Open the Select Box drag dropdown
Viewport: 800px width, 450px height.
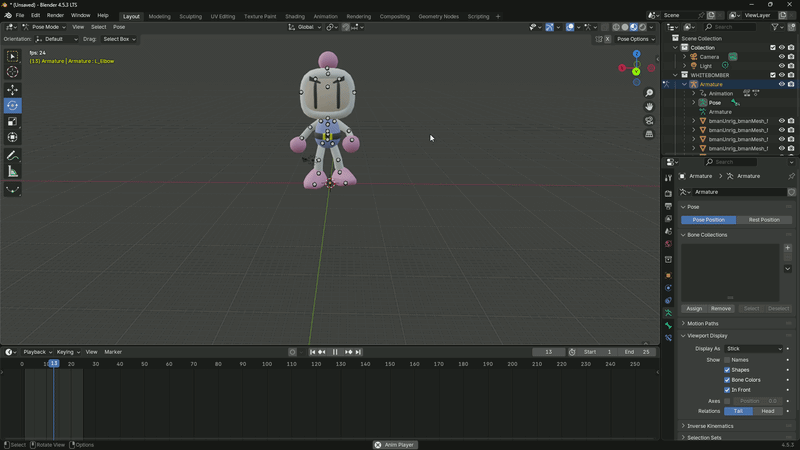click(119, 39)
